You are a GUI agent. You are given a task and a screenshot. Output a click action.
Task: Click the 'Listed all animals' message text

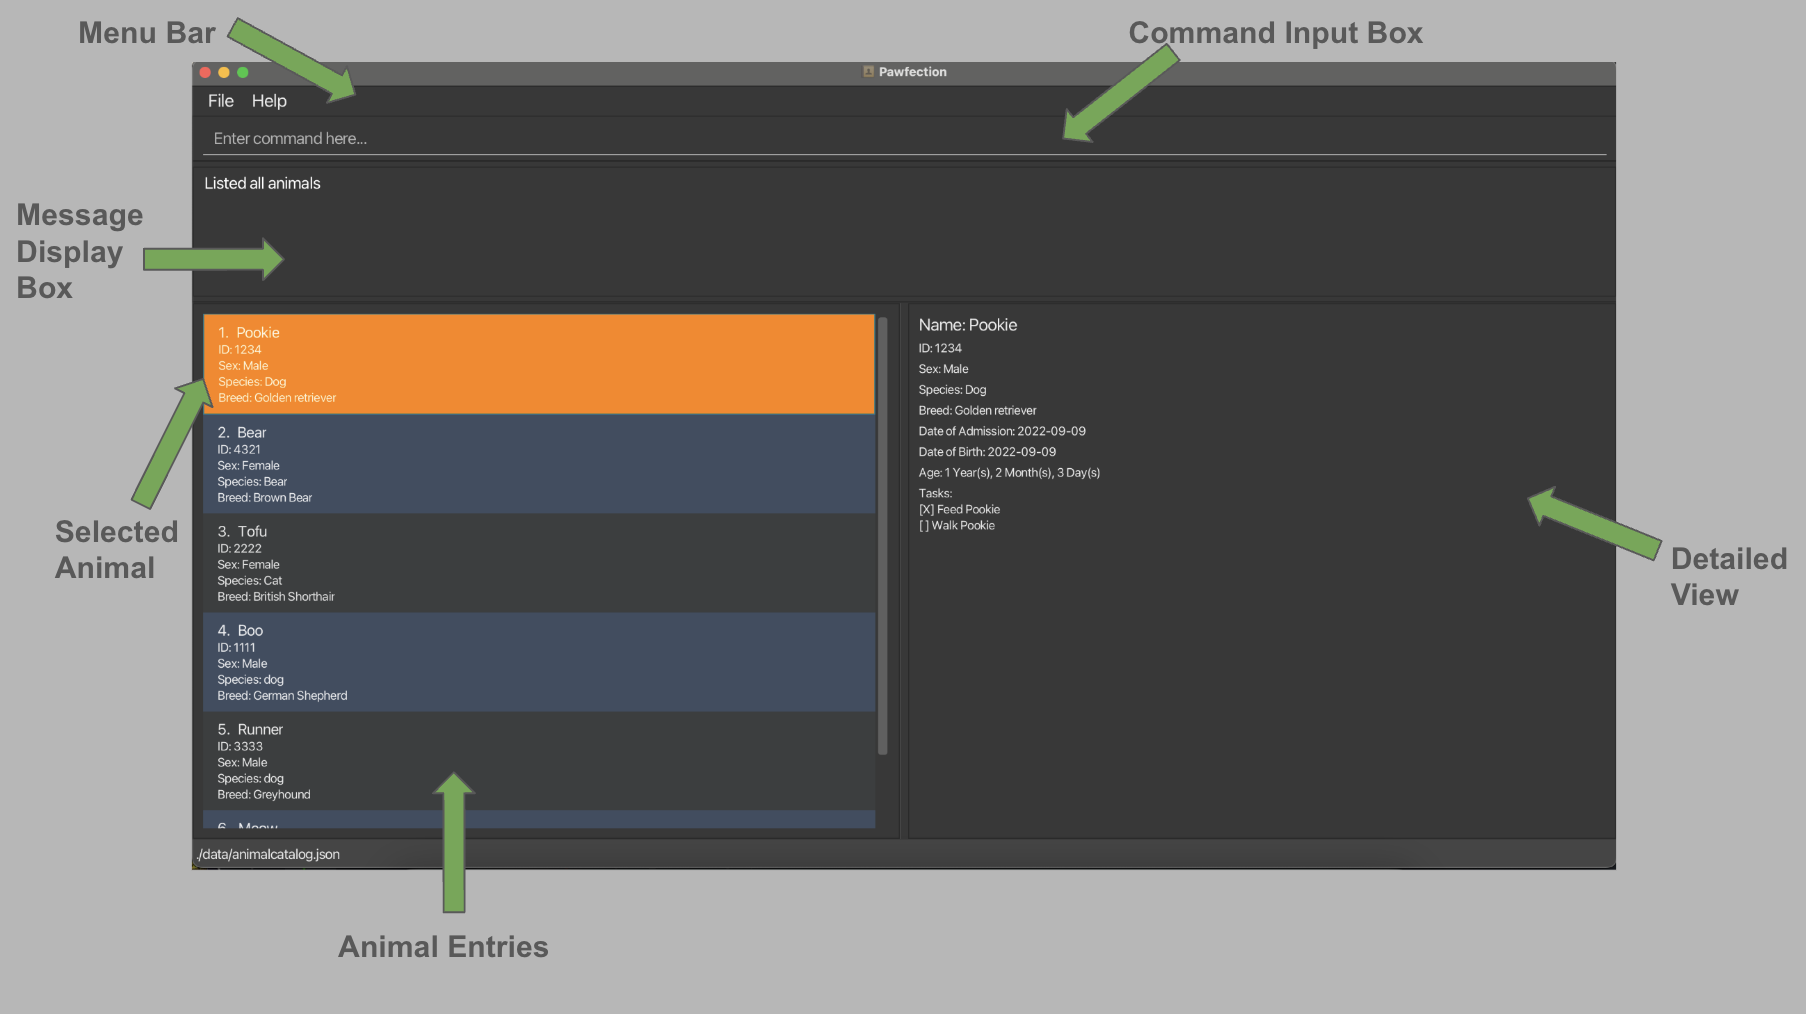[x=262, y=184]
